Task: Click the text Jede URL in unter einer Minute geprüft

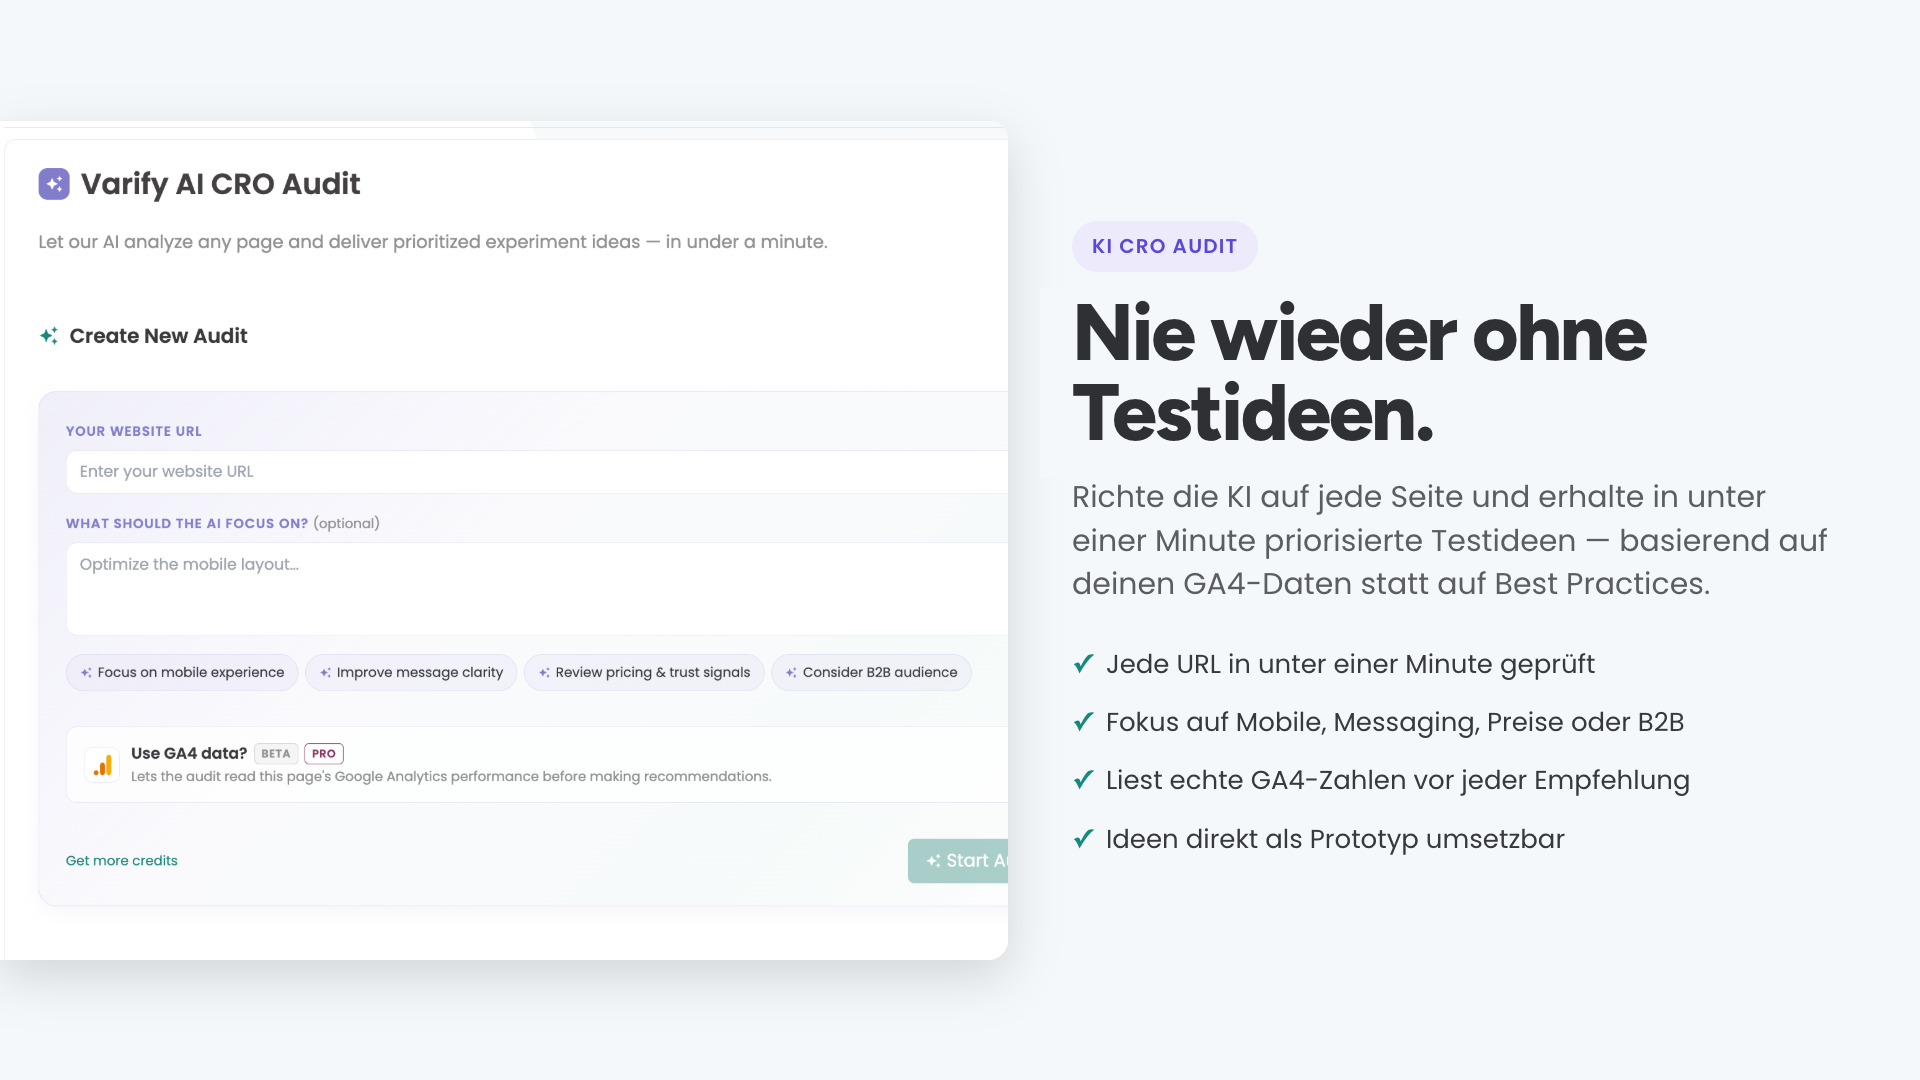Action: click(1350, 664)
